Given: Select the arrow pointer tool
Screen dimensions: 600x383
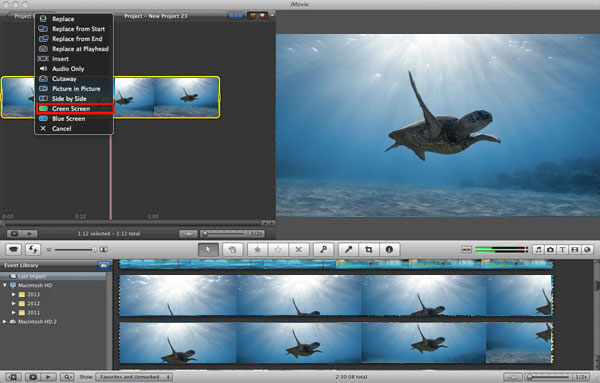Looking at the screenshot, I should 208,249.
